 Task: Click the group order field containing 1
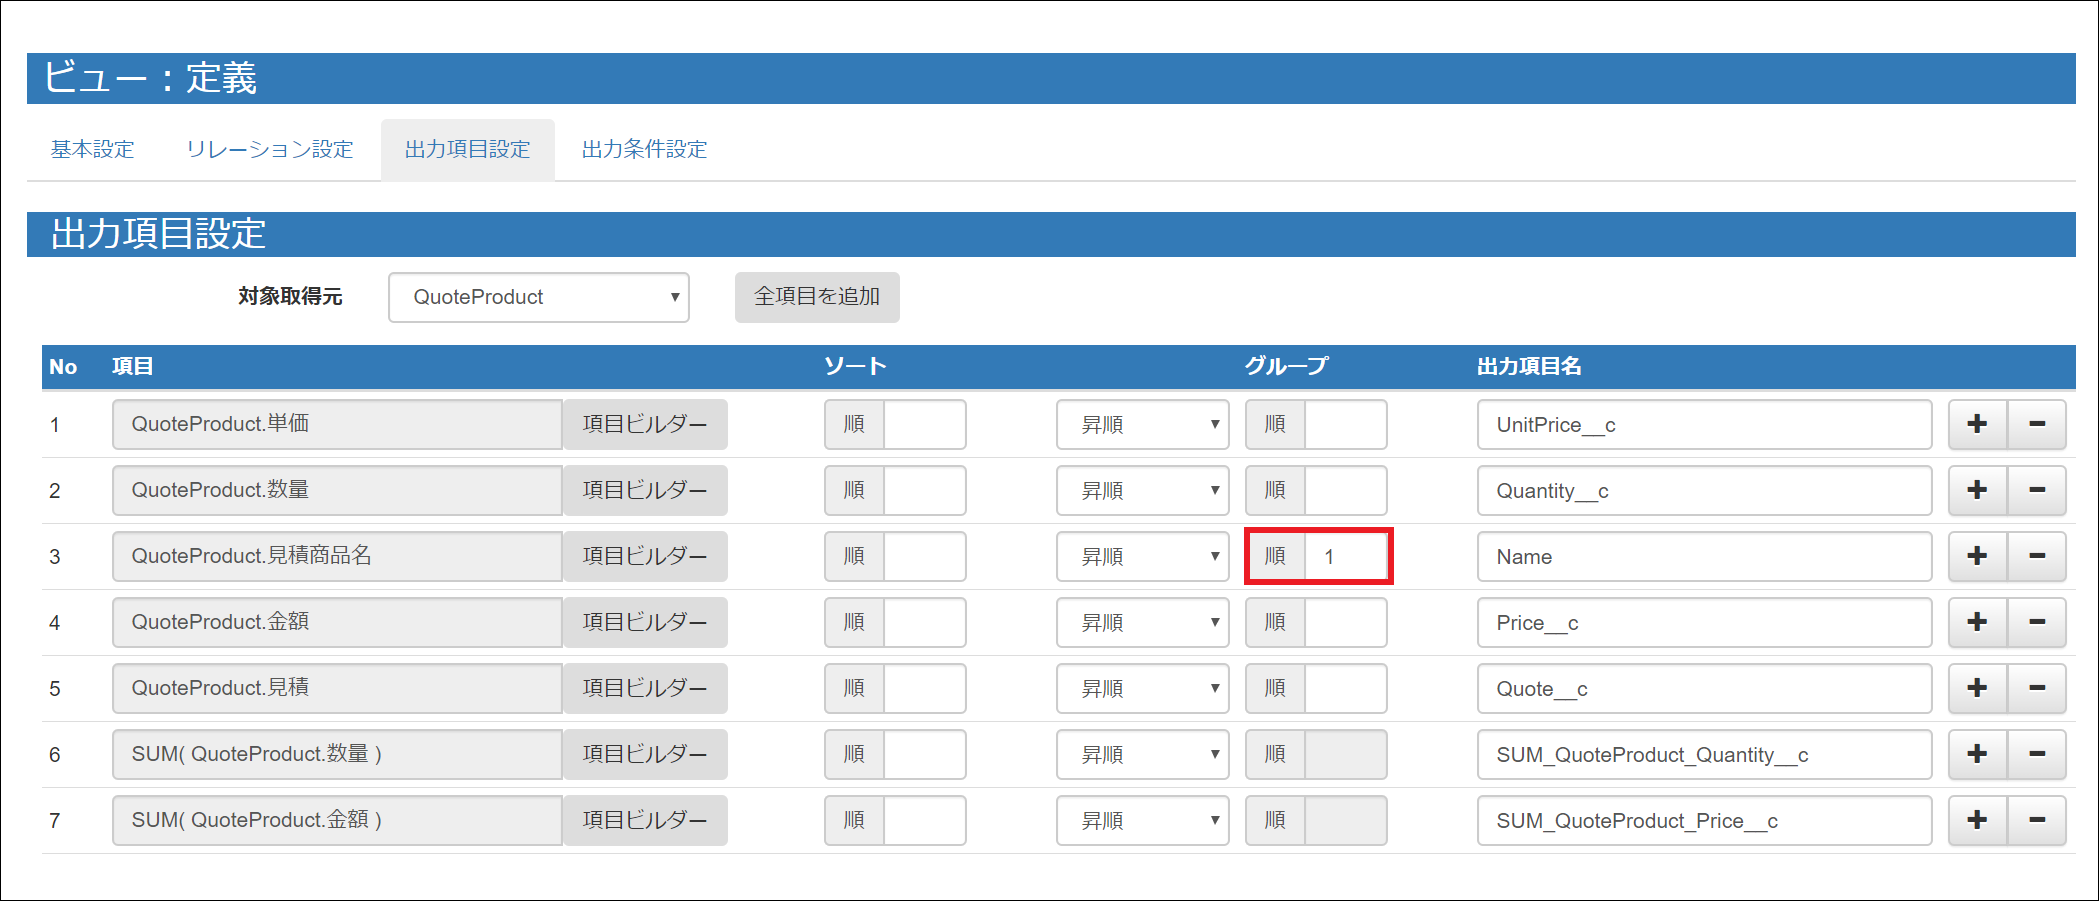tap(1345, 556)
